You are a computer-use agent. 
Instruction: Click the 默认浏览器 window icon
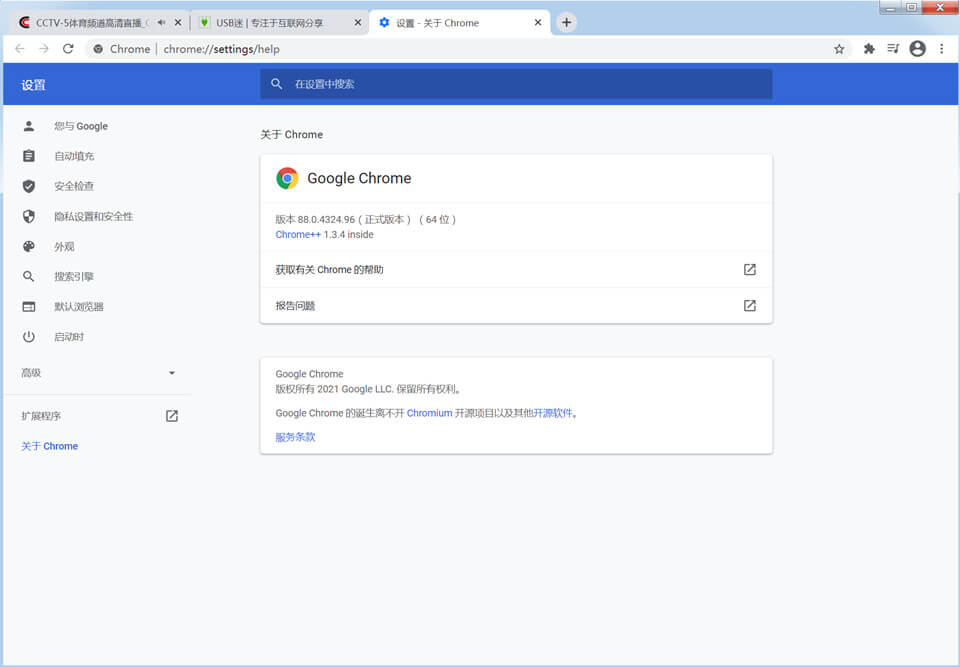click(29, 306)
